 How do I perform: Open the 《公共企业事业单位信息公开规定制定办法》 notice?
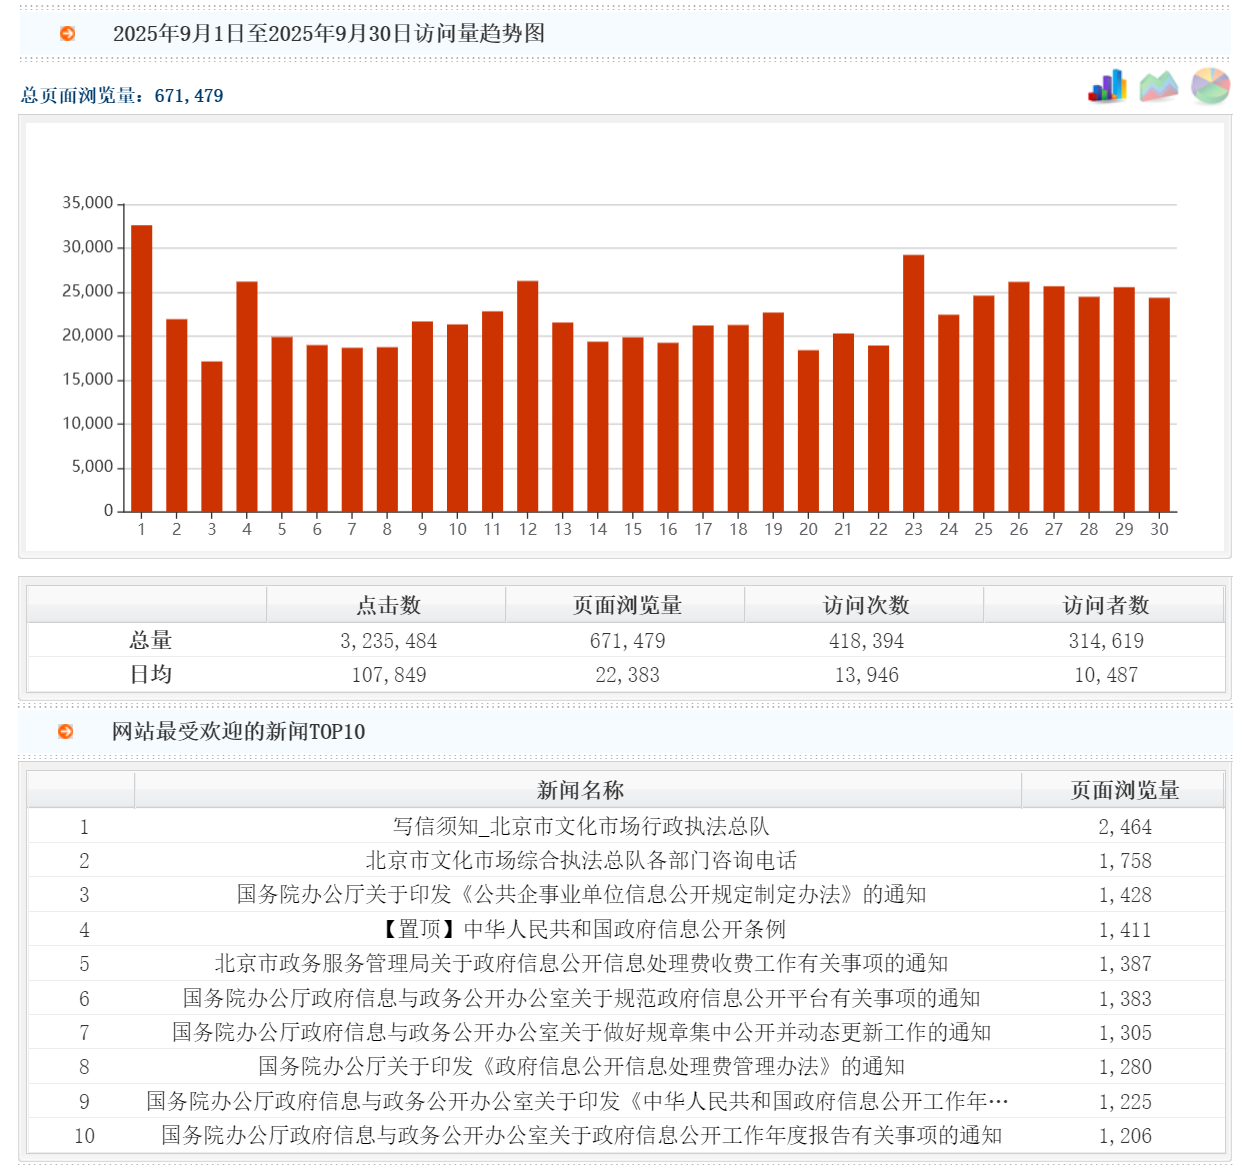[580, 894]
